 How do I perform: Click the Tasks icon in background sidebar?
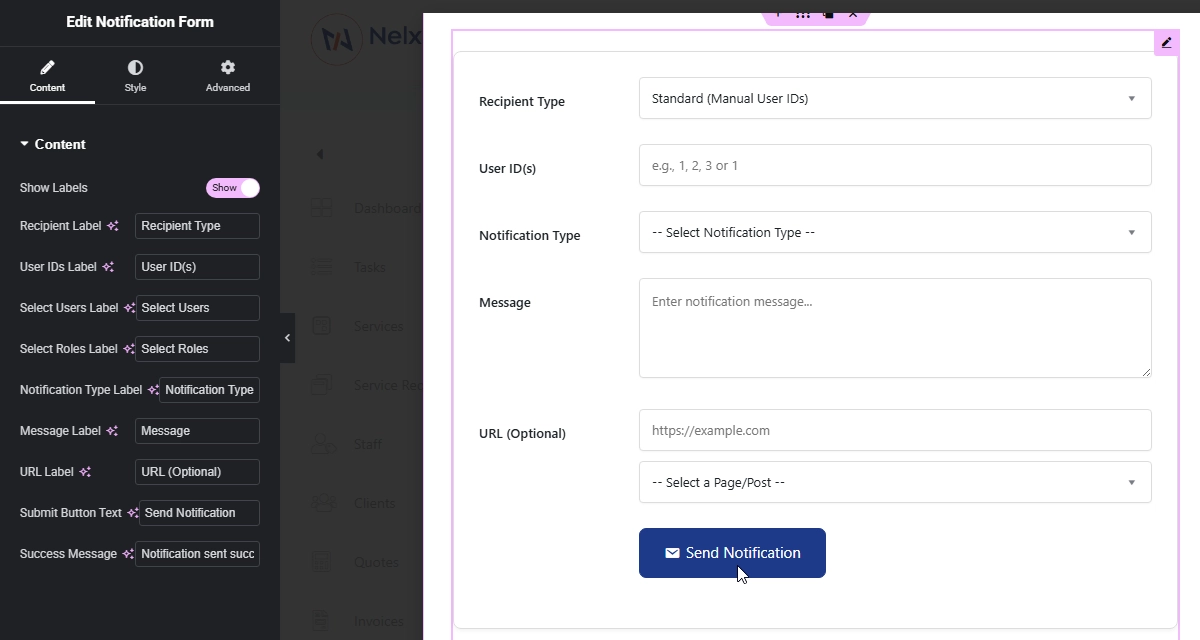click(321, 267)
